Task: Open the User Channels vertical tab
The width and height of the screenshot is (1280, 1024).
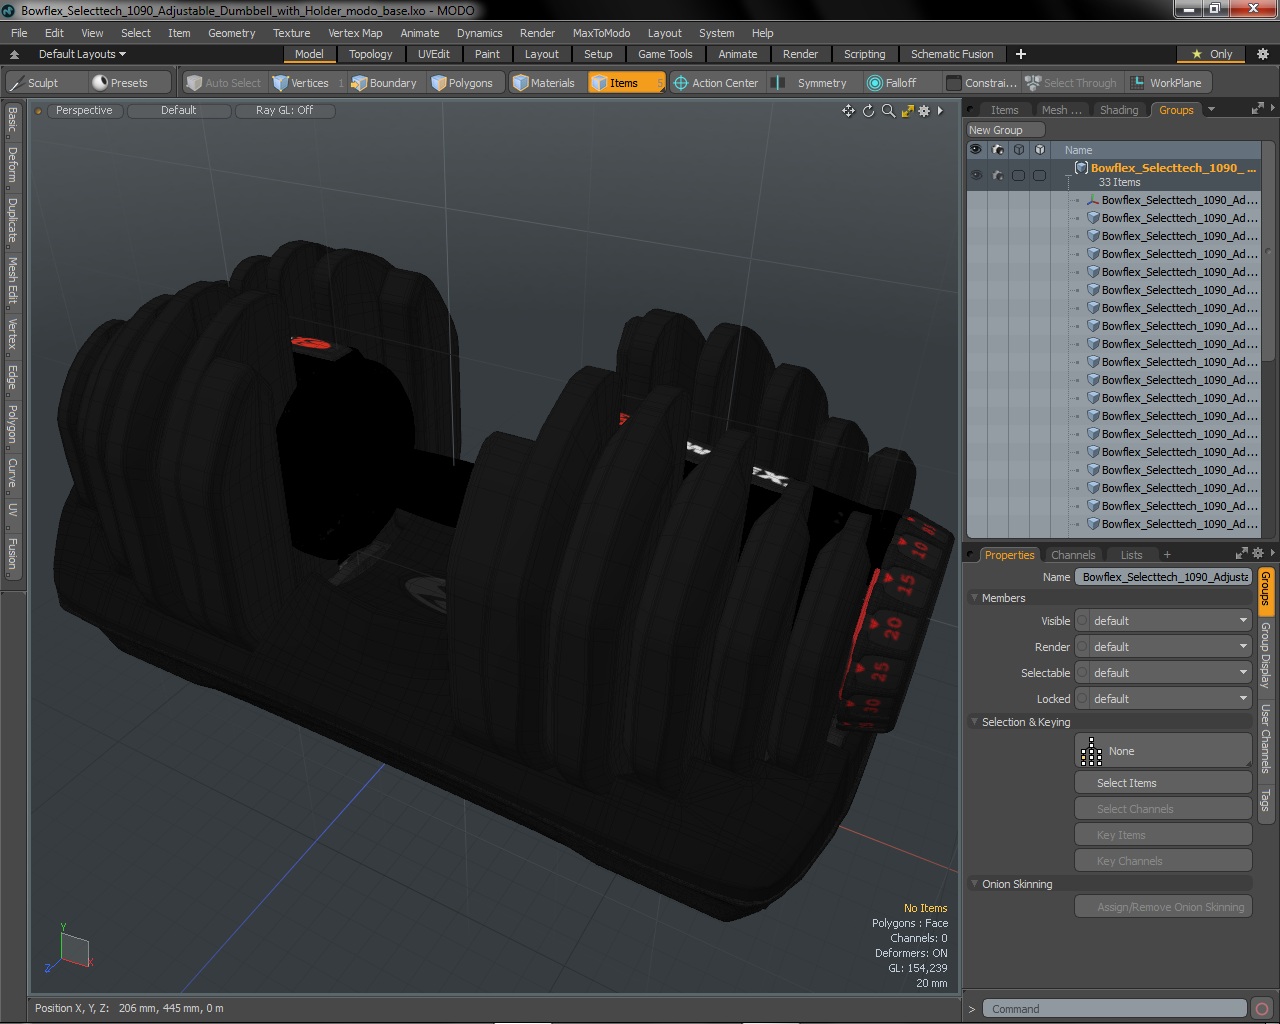Action: point(1266,738)
